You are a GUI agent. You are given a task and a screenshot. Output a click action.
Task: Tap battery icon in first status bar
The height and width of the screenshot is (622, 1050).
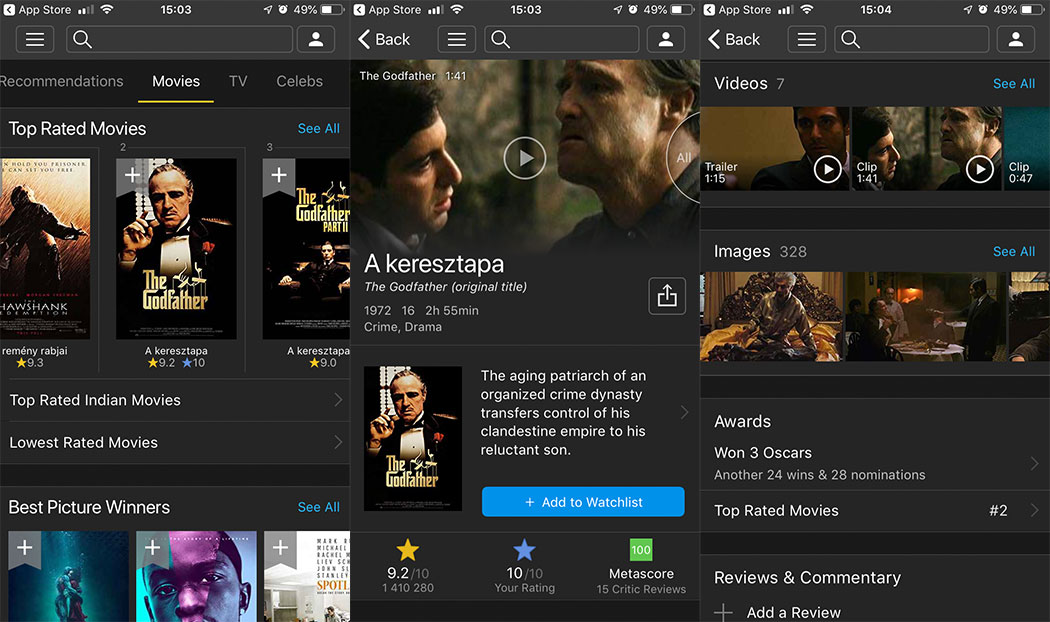[333, 9]
